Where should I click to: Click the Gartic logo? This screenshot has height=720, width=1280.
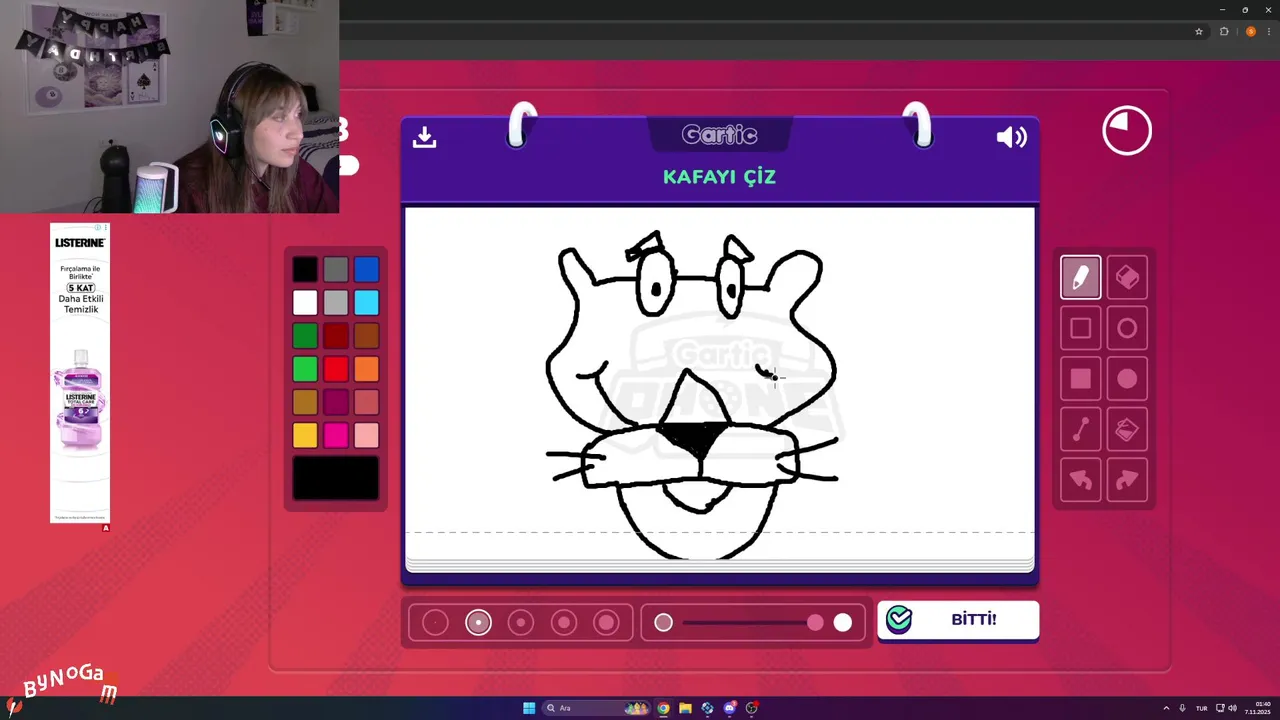point(720,134)
